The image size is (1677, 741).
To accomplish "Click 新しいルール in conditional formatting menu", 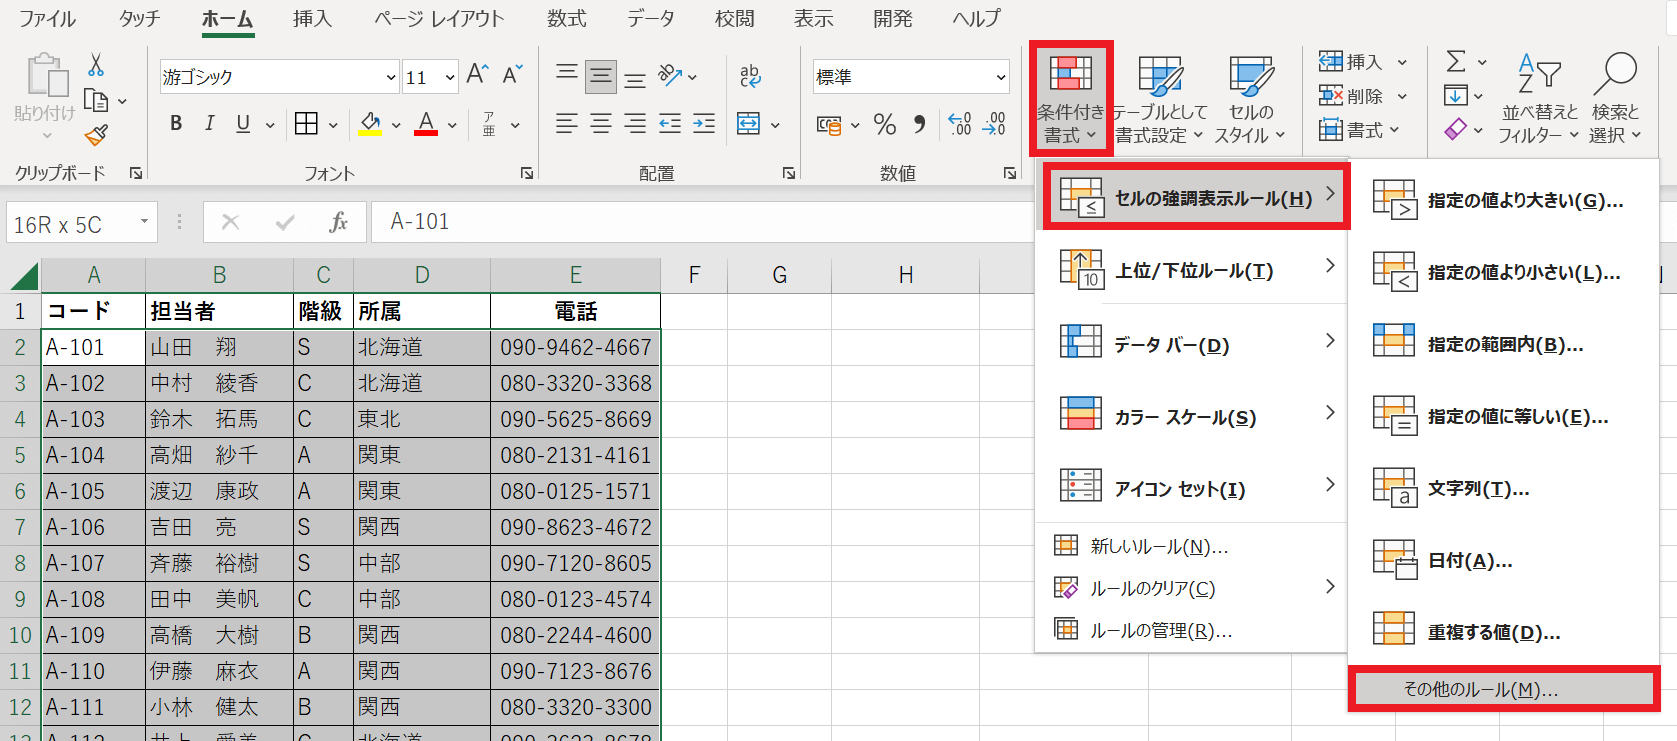I will pos(1158,546).
